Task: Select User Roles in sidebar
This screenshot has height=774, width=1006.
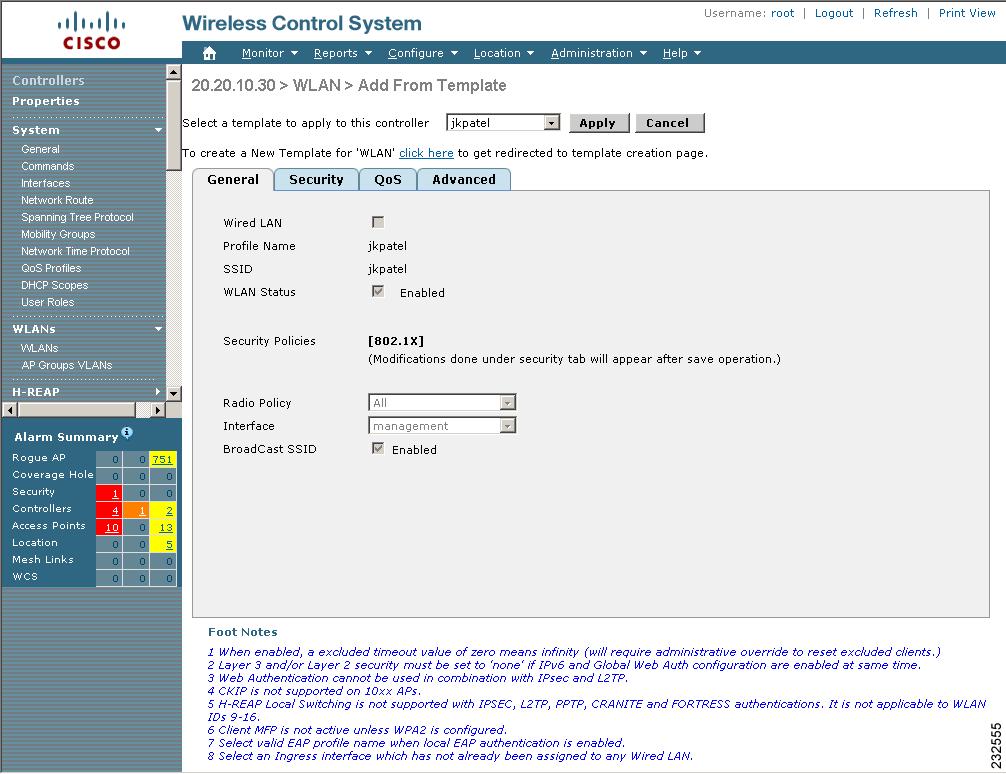Action: tap(47, 302)
